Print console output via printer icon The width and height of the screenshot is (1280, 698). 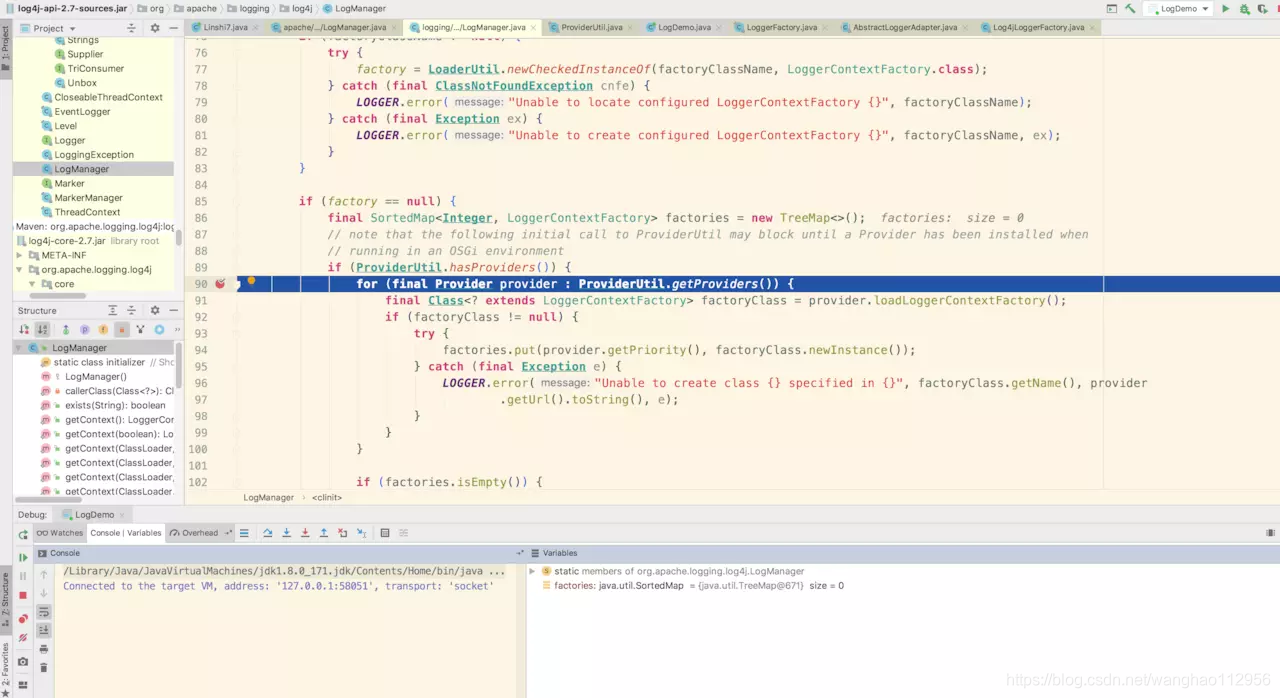44,649
